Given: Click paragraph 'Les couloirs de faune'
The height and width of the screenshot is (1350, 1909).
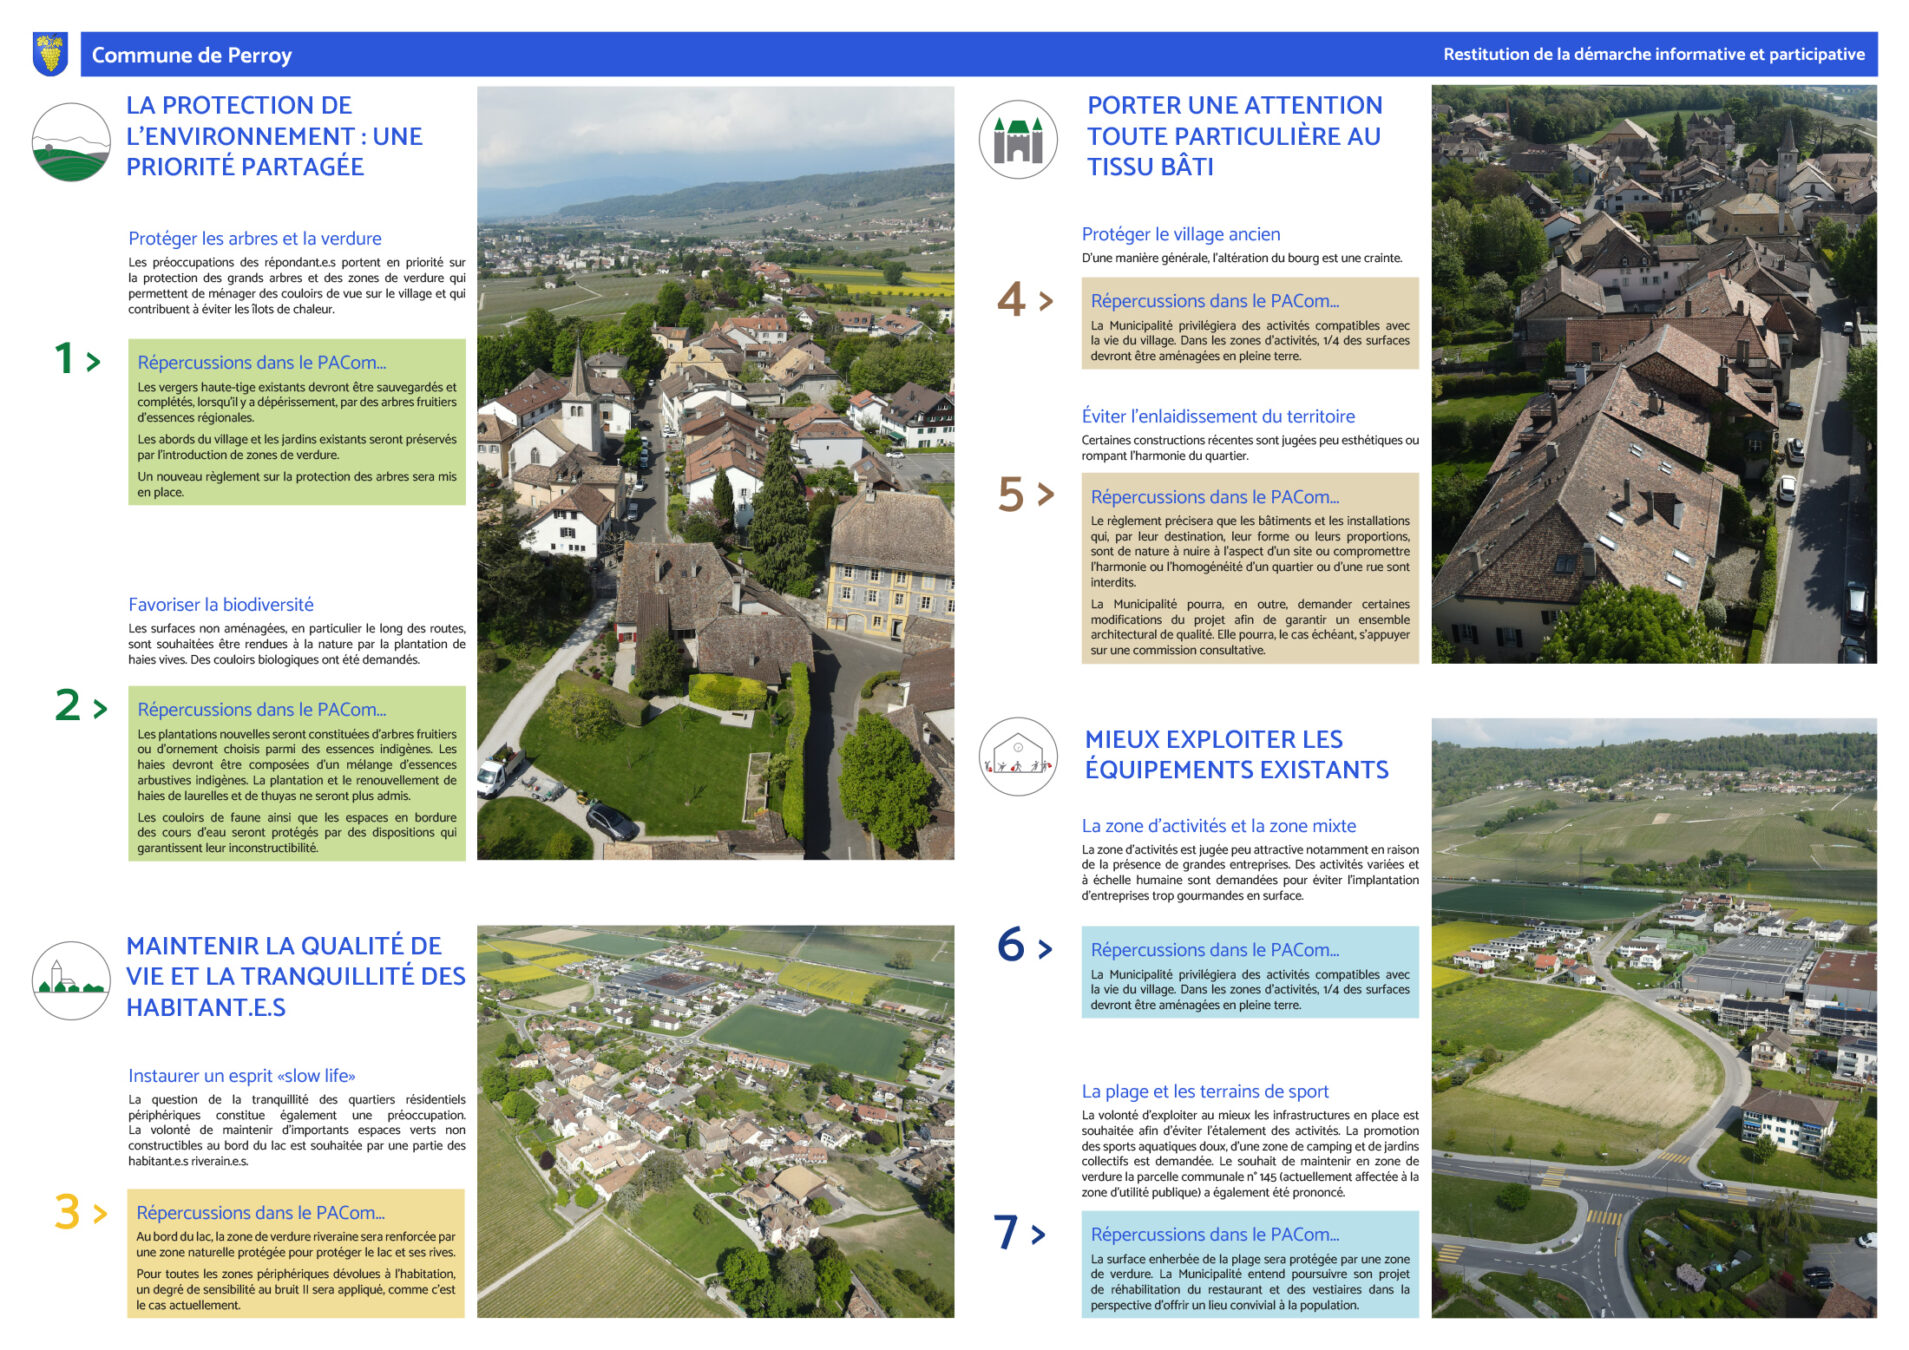Looking at the screenshot, I should tap(297, 832).
